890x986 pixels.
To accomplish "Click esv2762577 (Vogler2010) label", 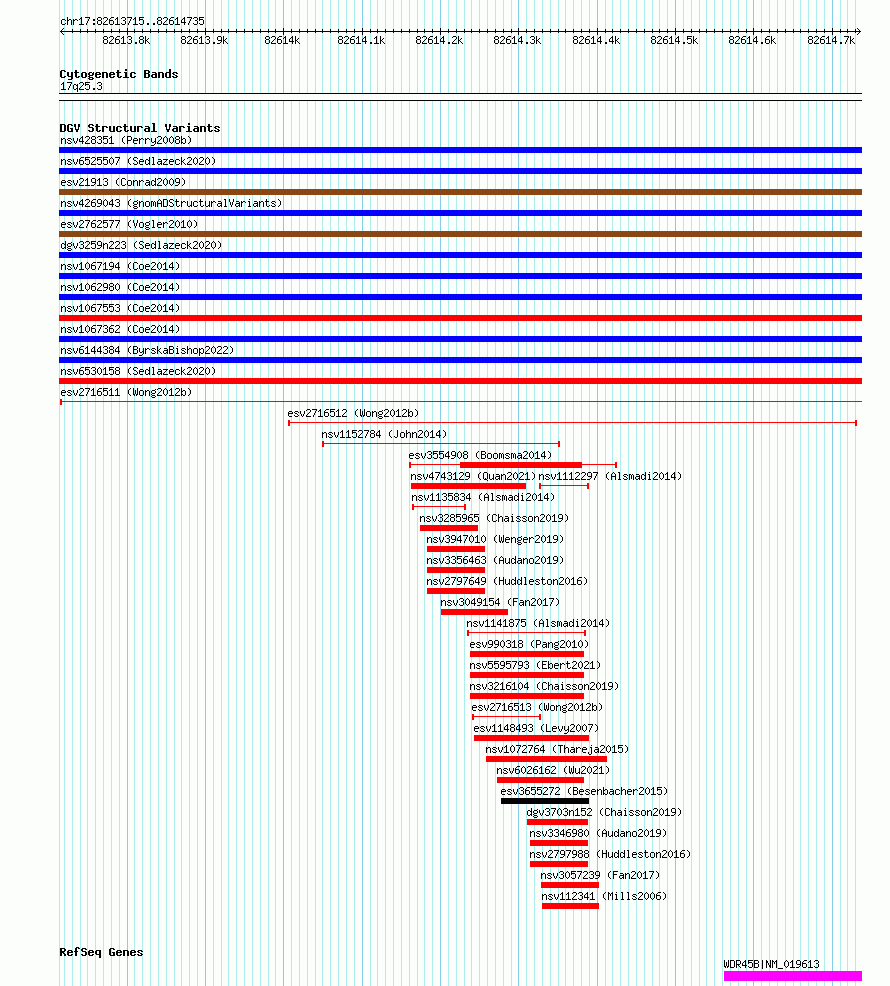I will pos(129,224).
